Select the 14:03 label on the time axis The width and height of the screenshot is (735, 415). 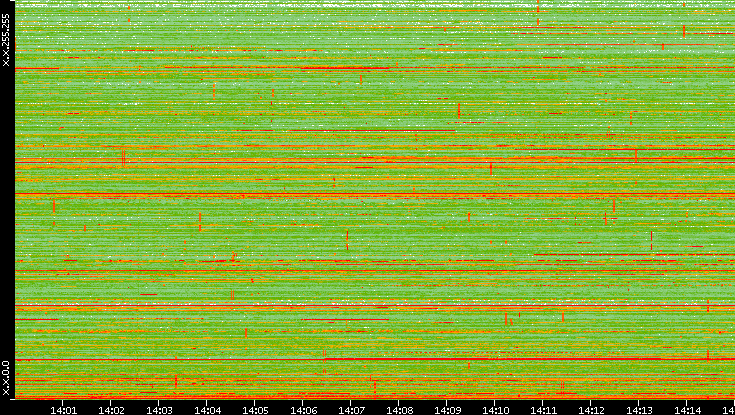159,410
